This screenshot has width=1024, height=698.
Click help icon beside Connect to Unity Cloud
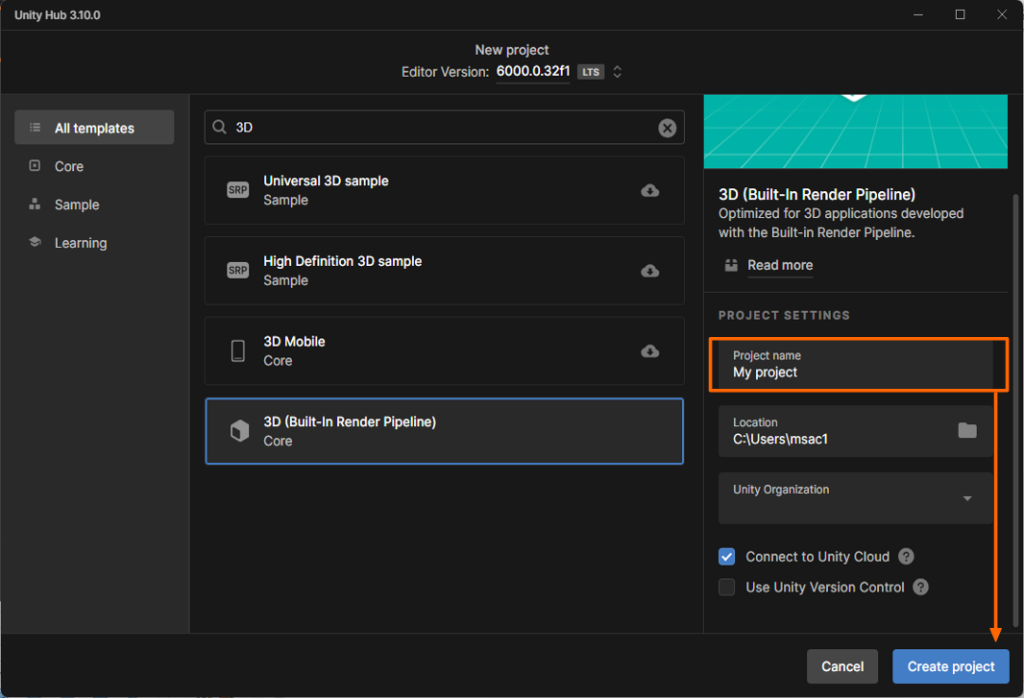point(906,557)
